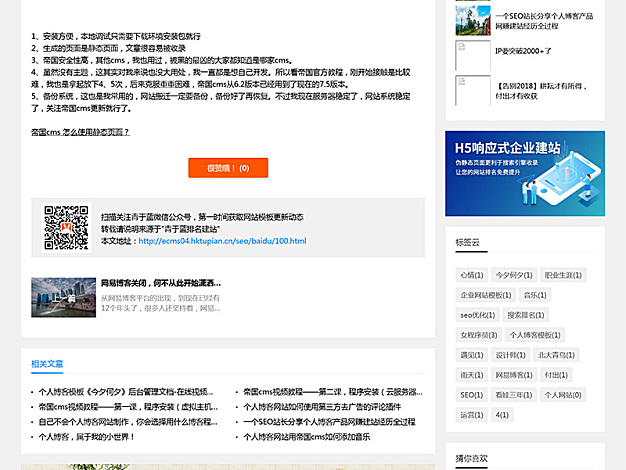Select the 职业生涯(1) tag

[563, 275]
